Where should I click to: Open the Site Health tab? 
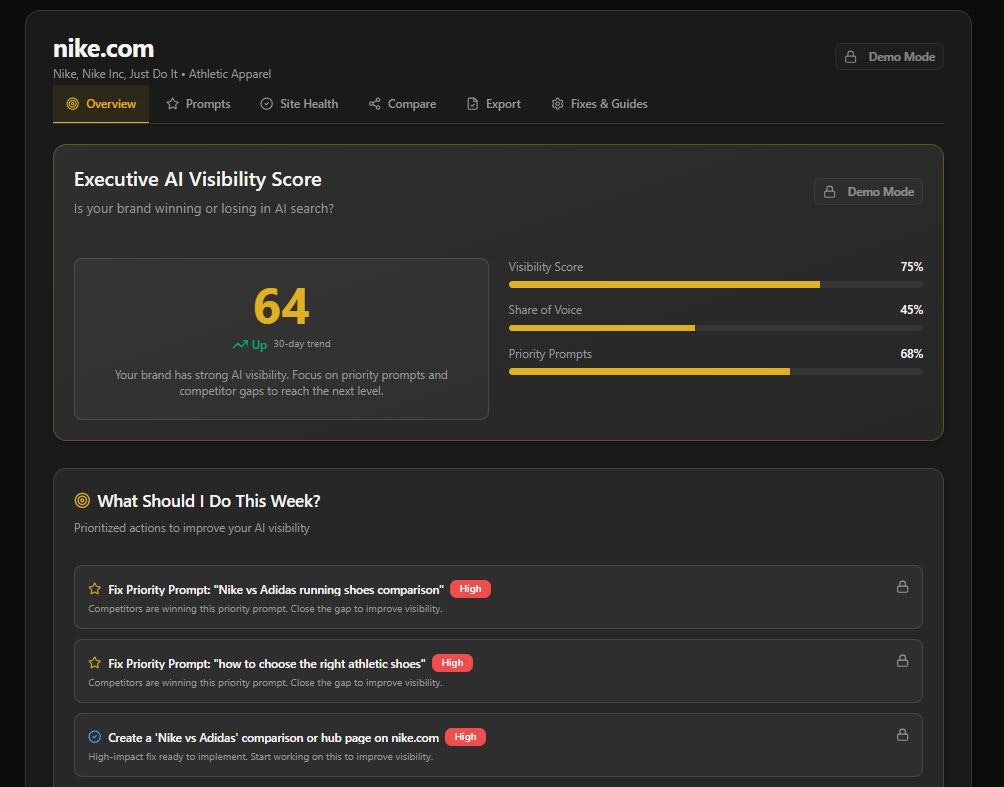click(299, 104)
